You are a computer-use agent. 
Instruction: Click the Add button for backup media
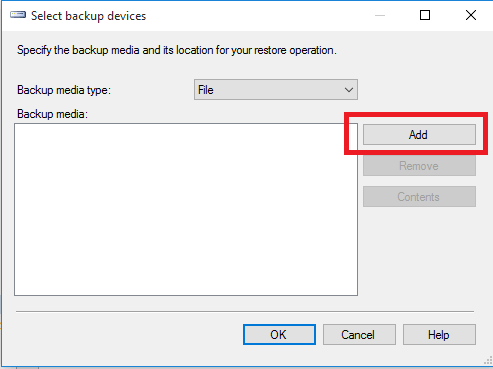point(419,135)
